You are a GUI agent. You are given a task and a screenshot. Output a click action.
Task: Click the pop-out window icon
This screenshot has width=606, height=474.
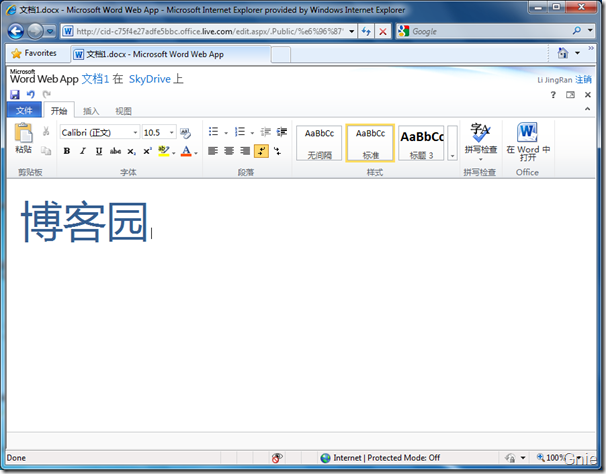(570, 95)
